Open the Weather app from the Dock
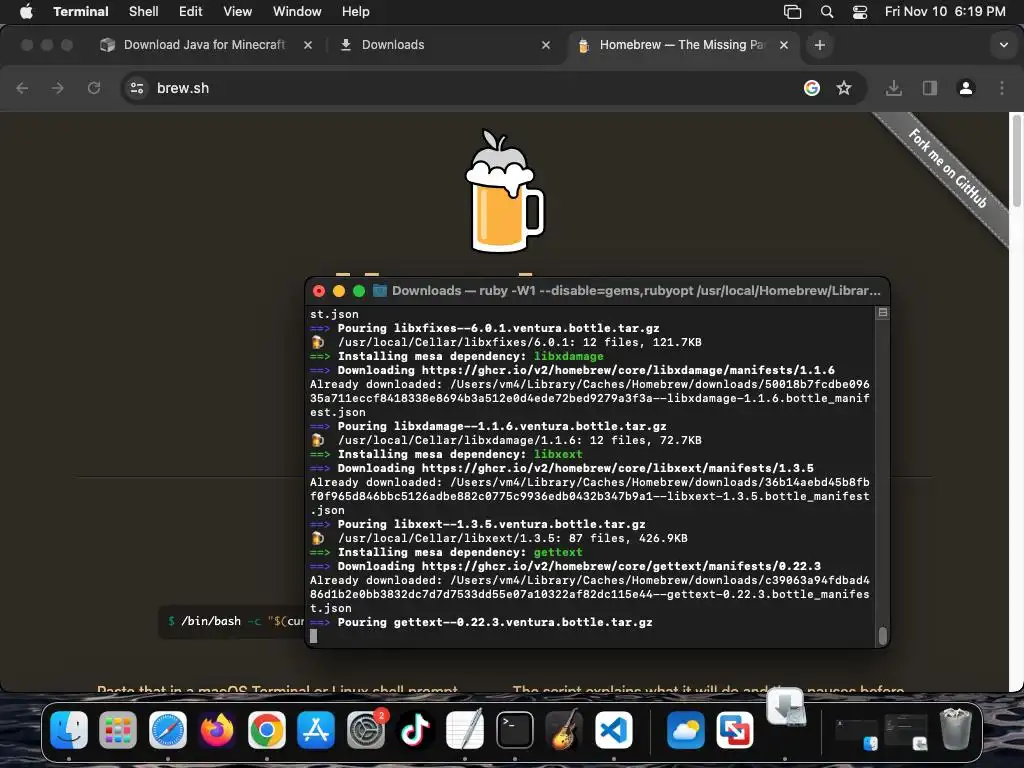1024x768 pixels. coord(685,729)
